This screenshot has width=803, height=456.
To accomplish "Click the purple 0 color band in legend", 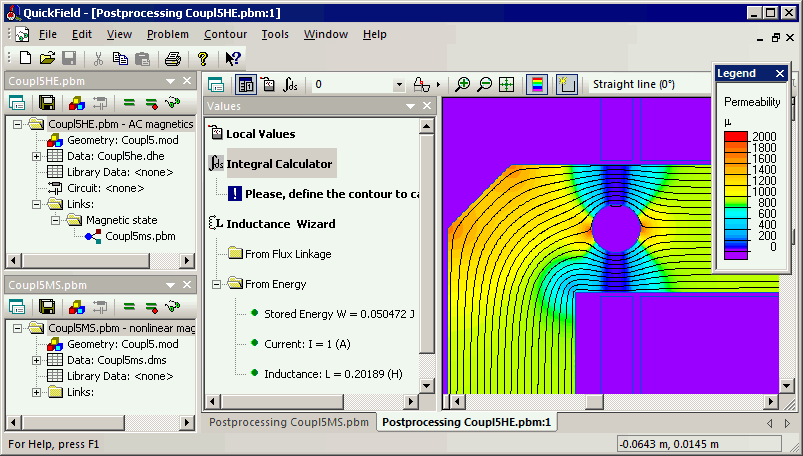I will pos(736,255).
